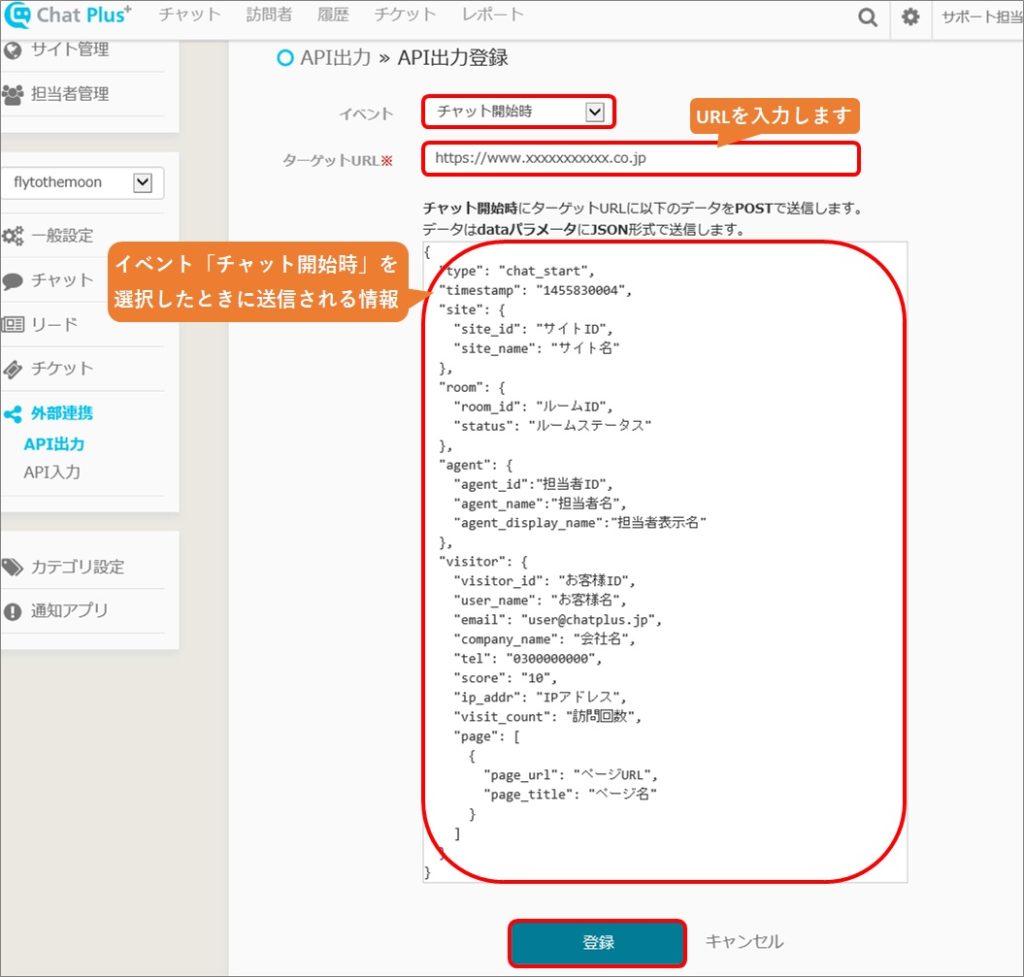The height and width of the screenshot is (977, 1024).
Task: Click the "type": "chat_start" line
Action: pyautogui.click(x=517, y=271)
